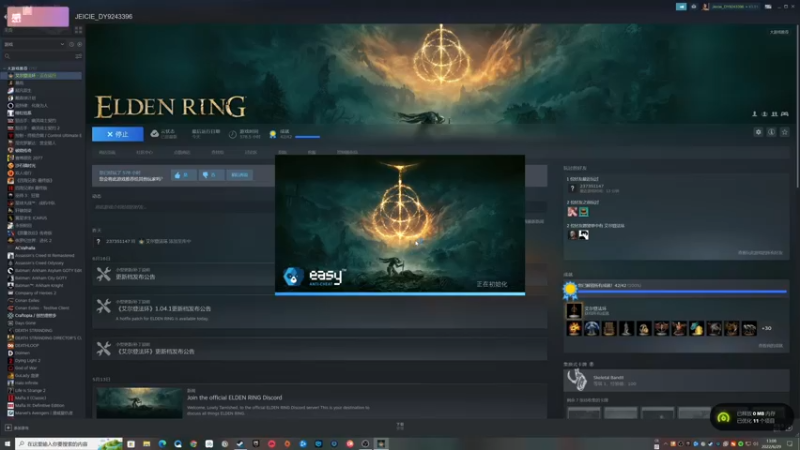Open Elden Ring 1.04.1 patch announcement
This screenshot has height=450, width=800.
[x=319, y=309]
